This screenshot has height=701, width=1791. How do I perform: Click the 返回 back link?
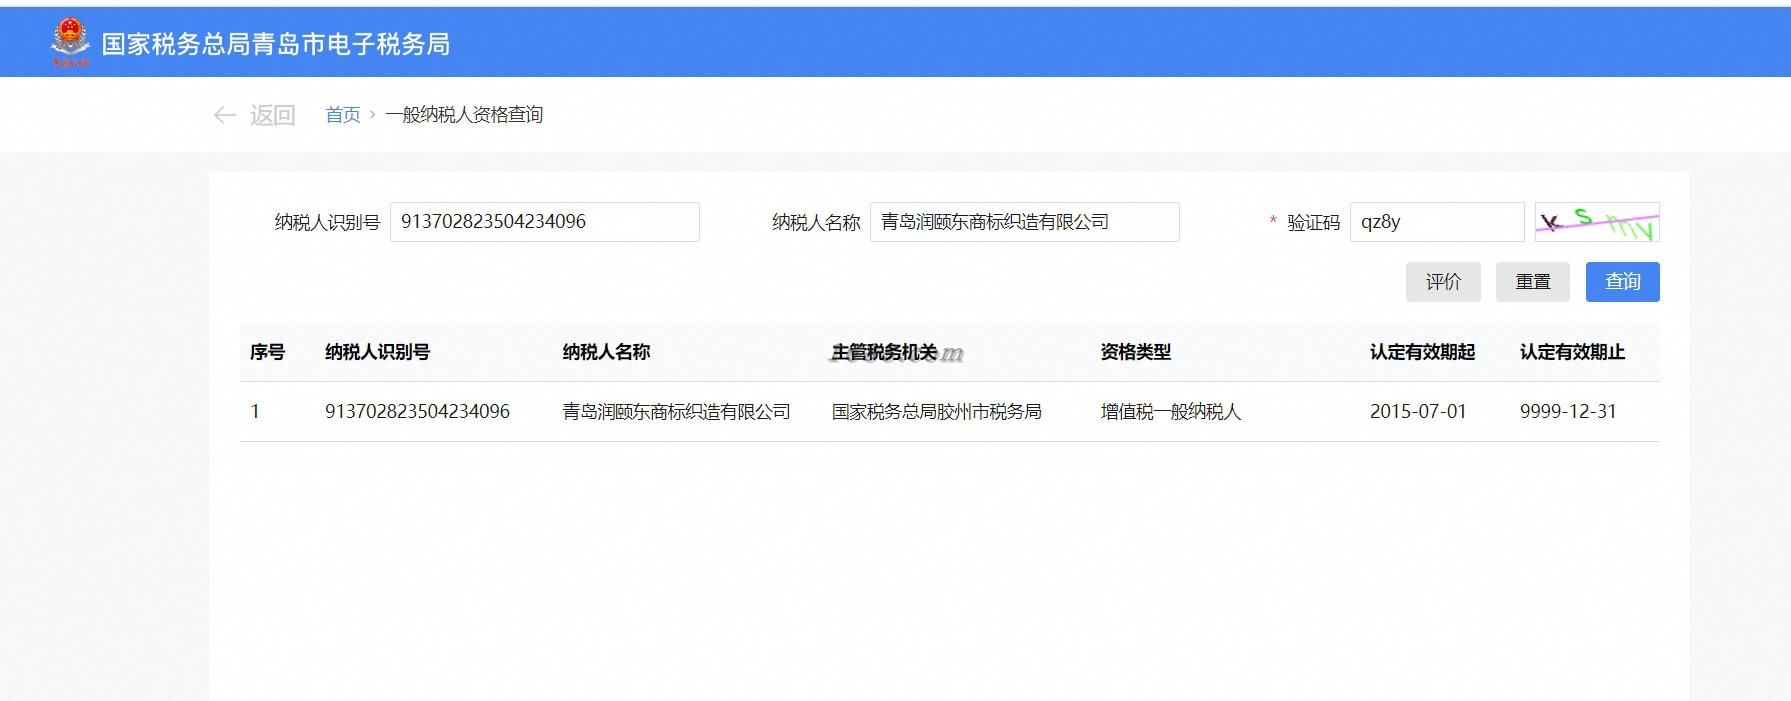point(272,116)
